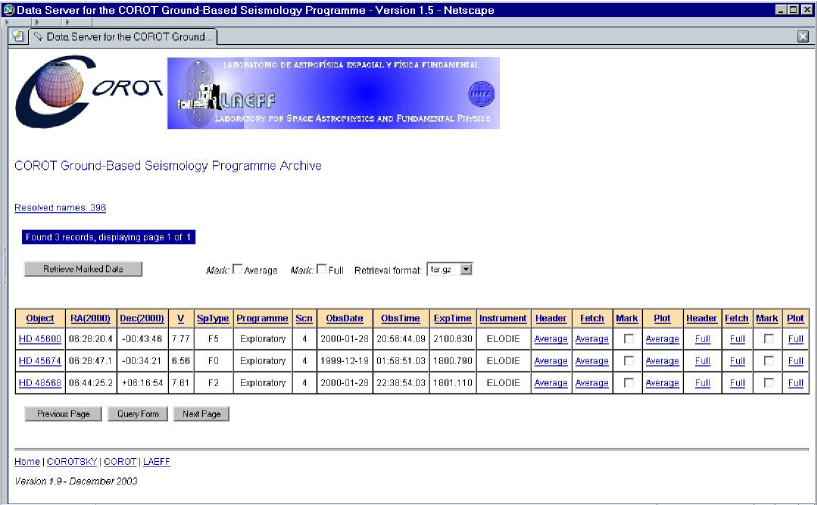Fetch the Average spectrum for HD 45674
Viewport: 817px width, 505px height.
592,361
